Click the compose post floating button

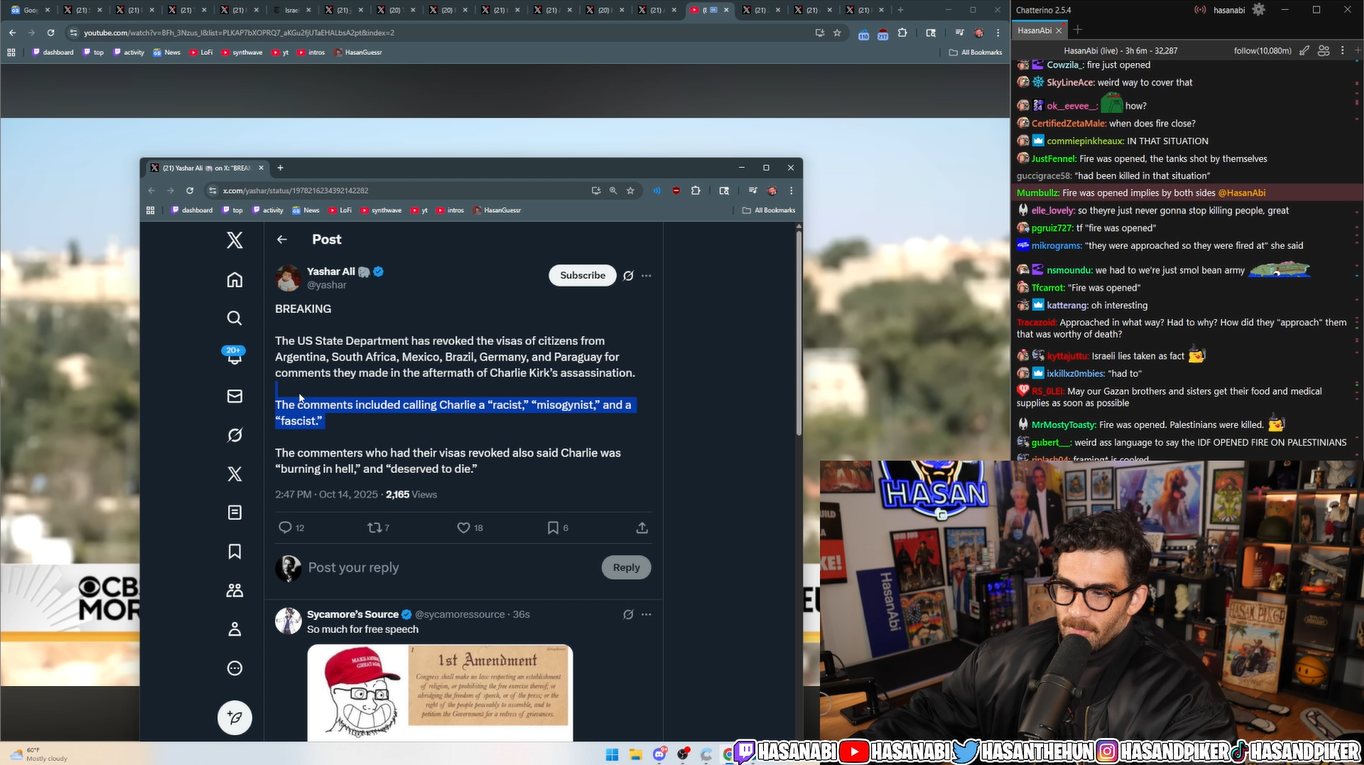235,718
